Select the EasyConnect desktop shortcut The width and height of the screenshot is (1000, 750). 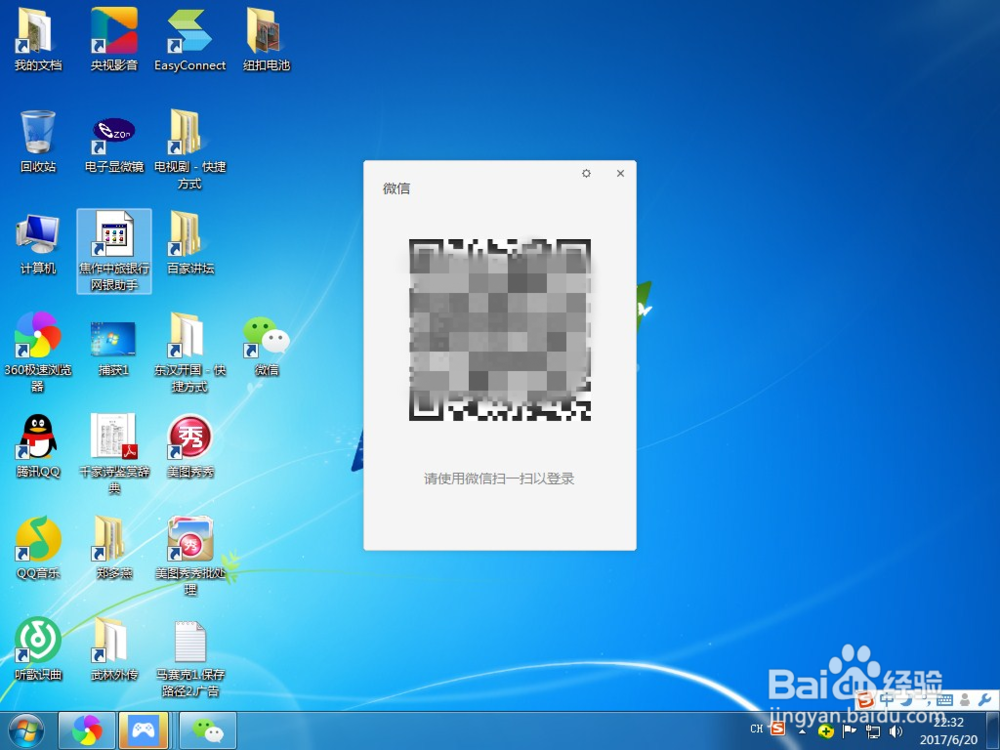(190, 40)
